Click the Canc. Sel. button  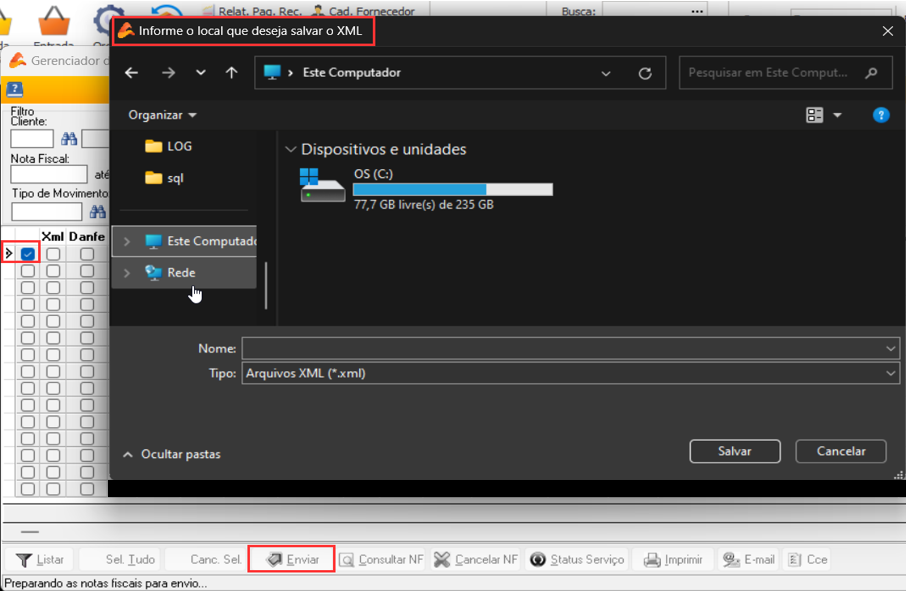[x=206, y=560]
